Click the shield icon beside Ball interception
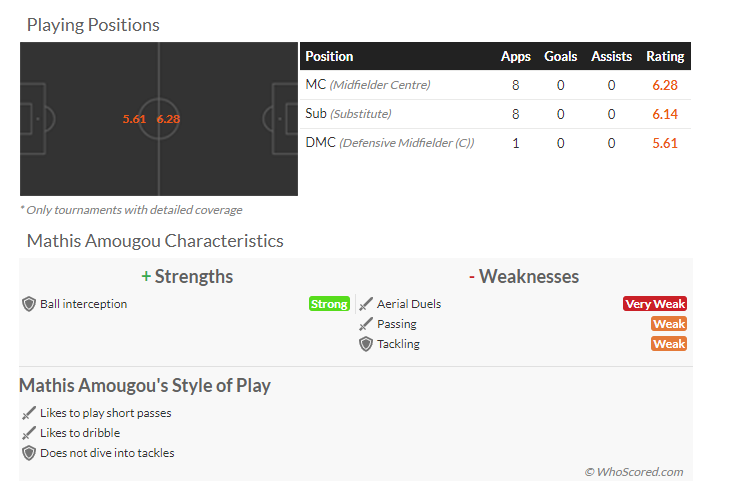This screenshot has width=745, height=483. (x=29, y=304)
